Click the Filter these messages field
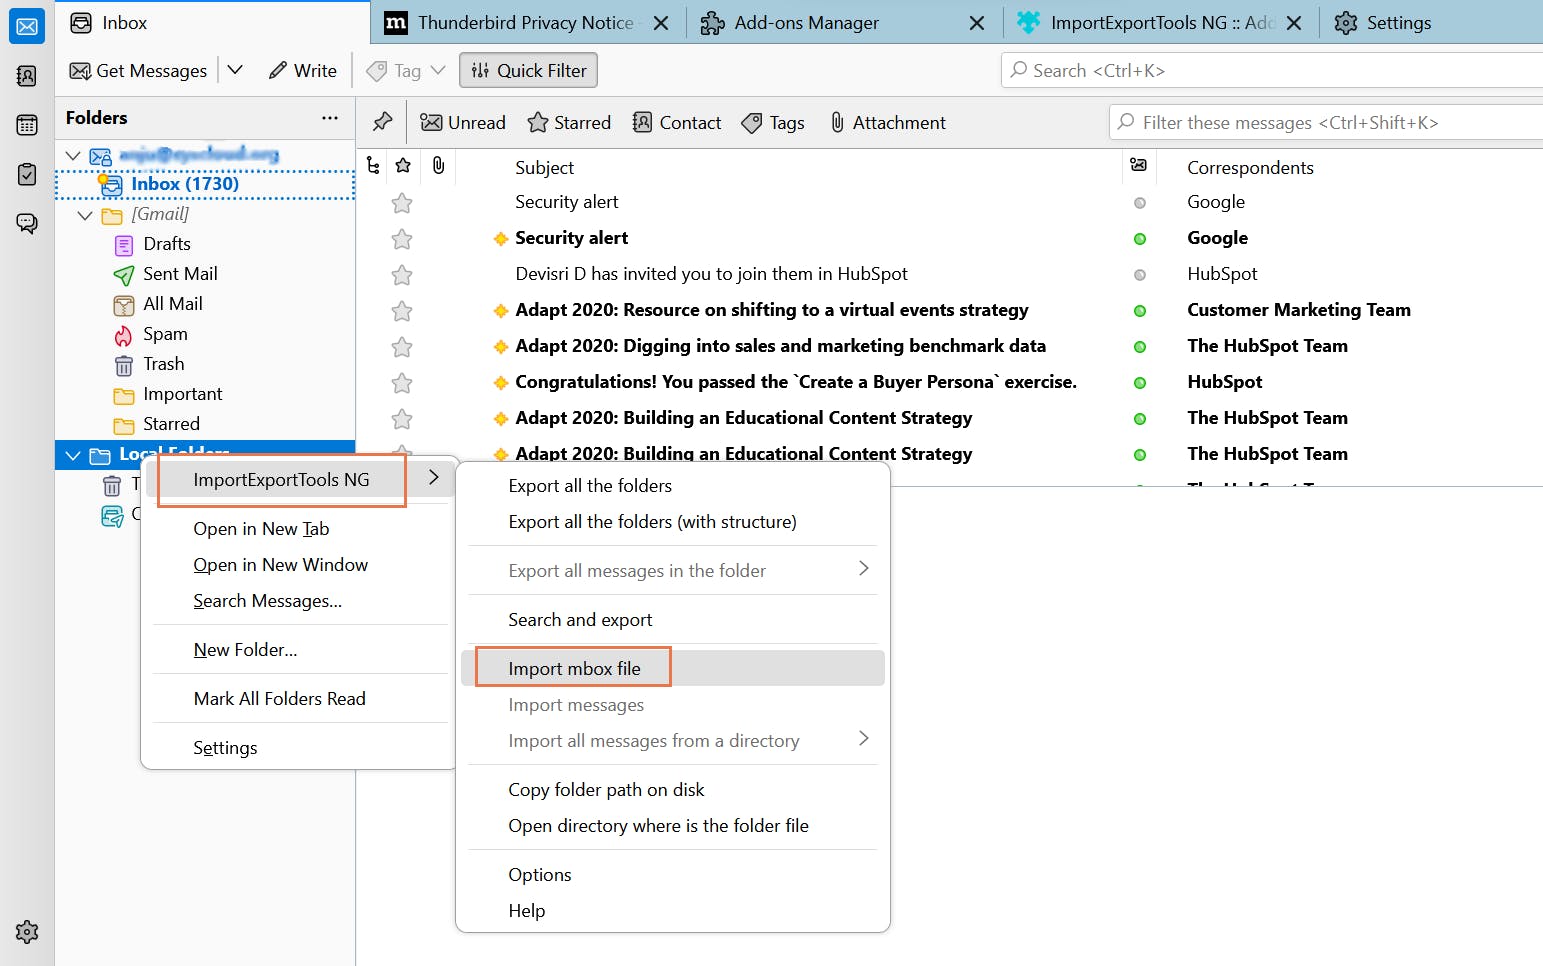Screen dimensions: 1543x966 pos(1326,123)
